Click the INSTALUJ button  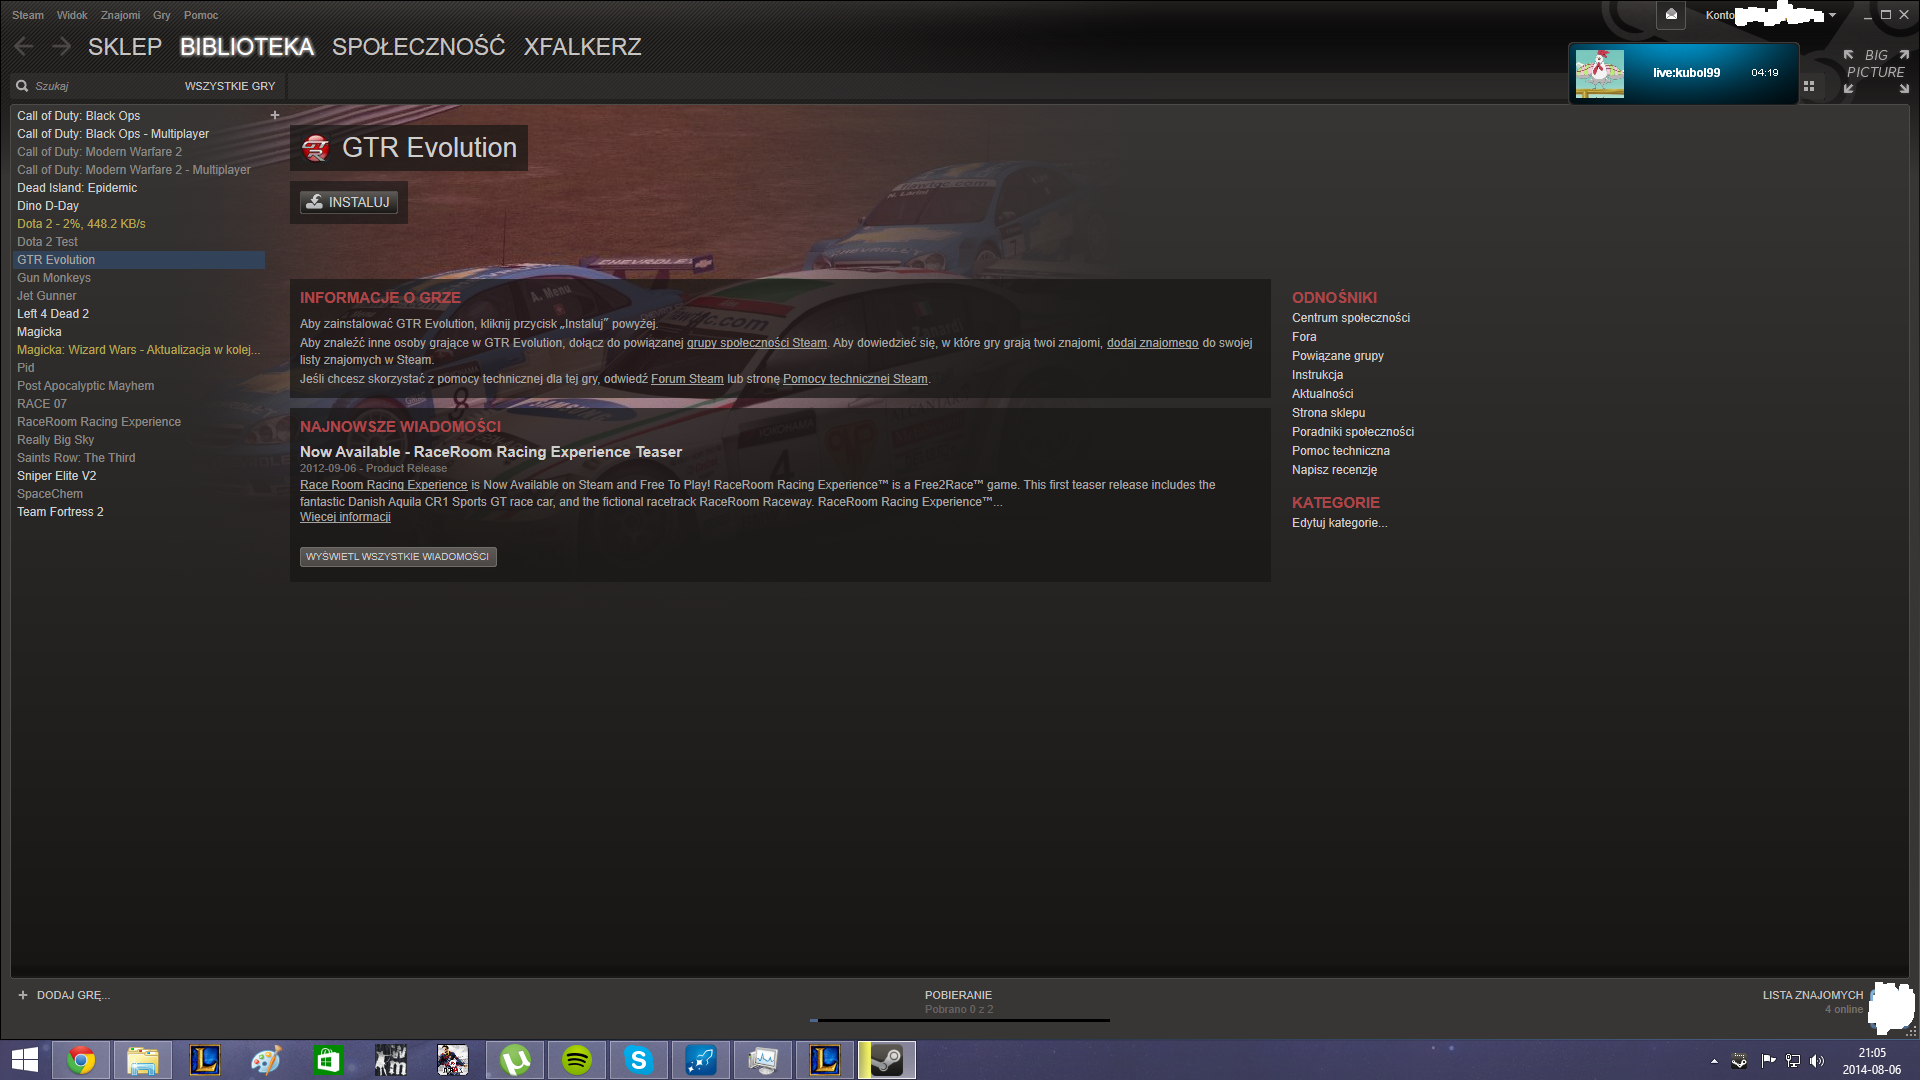[349, 202]
